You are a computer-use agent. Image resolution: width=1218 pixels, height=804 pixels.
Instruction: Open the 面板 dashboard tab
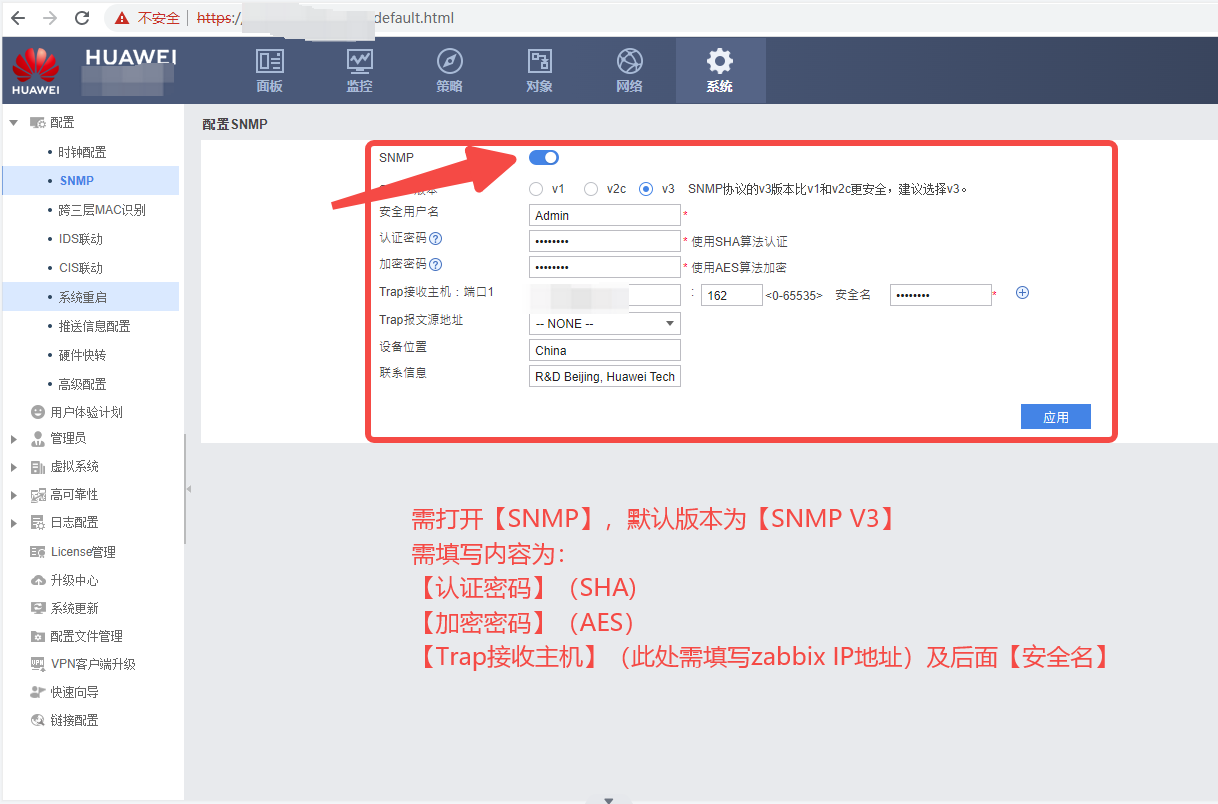270,70
